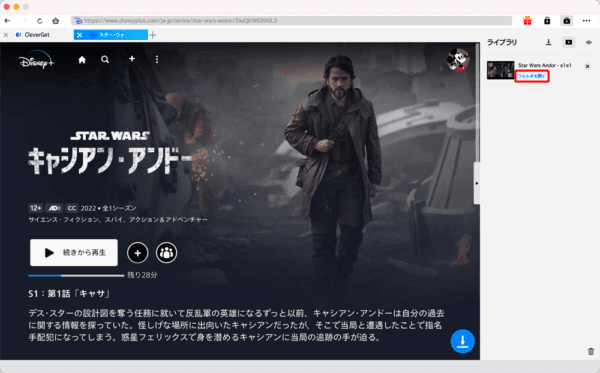Click the URL address bar
The height and width of the screenshot is (373, 600).
coord(292,21)
